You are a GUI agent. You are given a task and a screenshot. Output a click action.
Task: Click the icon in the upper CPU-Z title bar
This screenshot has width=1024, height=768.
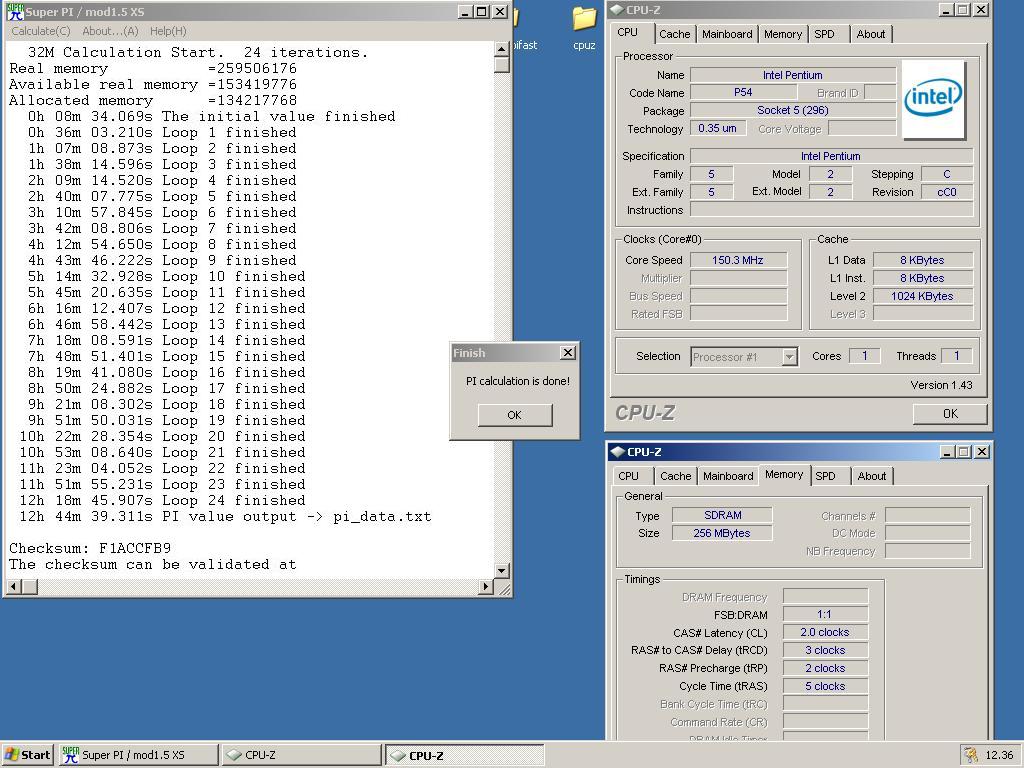(x=618, y=10)
